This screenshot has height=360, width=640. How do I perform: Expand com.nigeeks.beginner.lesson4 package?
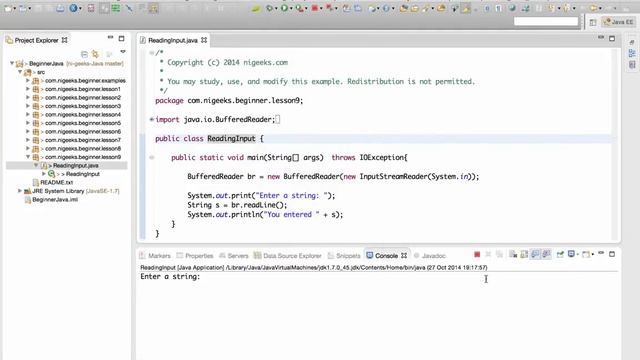point(28,114)
